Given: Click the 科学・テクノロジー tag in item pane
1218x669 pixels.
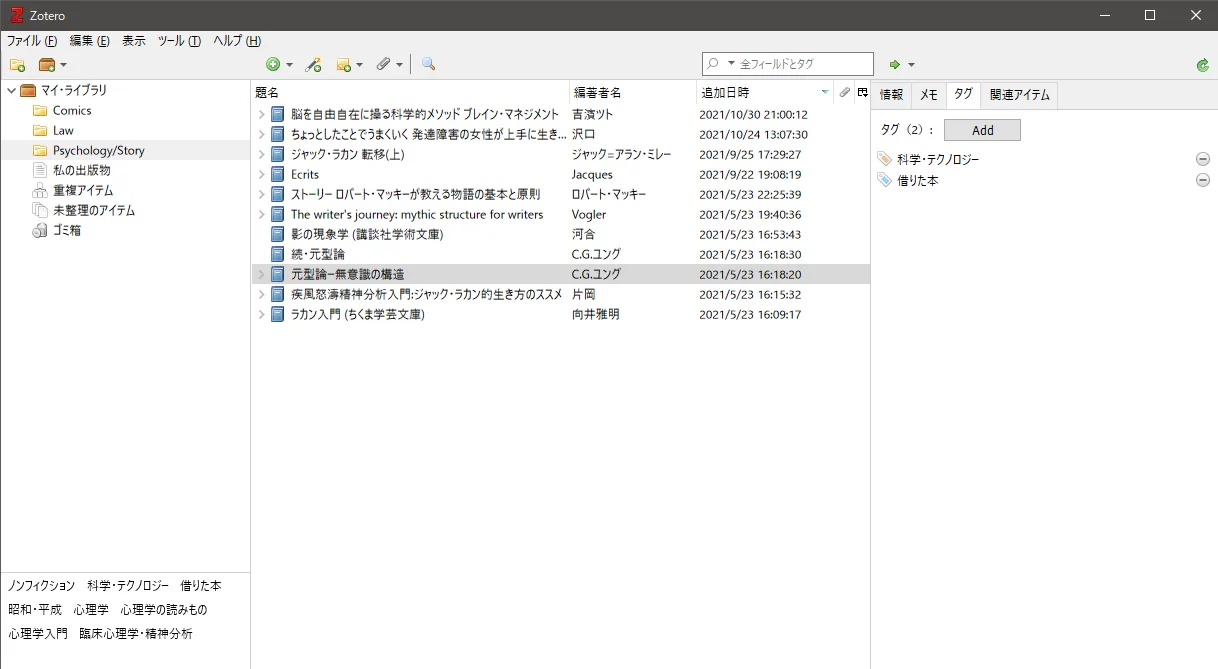Looking at the screenshot, I should (x=938, y=160).
